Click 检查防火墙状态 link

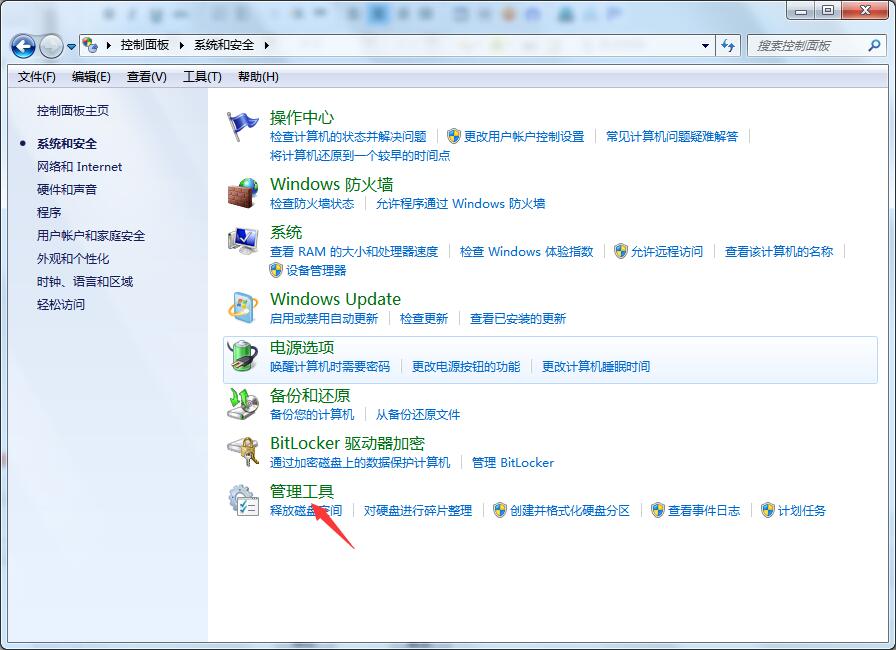click(312, 203)
